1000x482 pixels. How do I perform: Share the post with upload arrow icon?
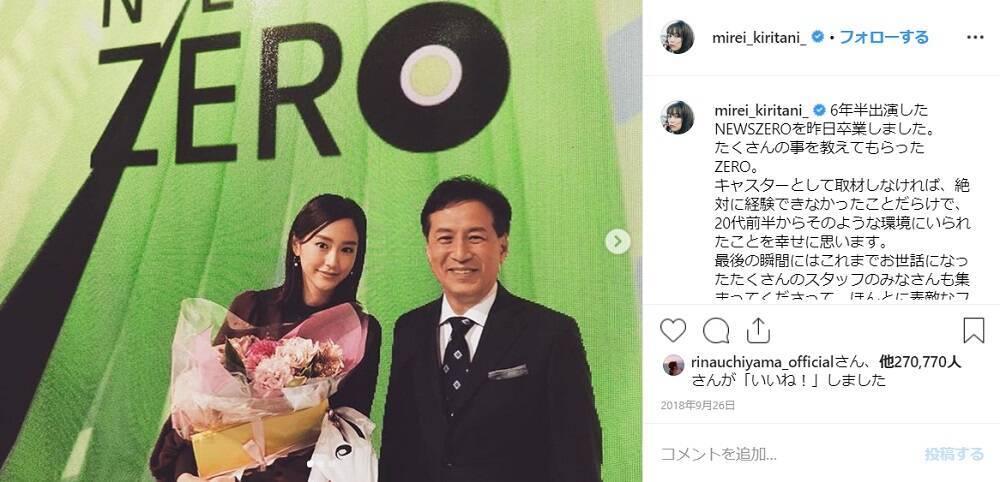point(758,330)
